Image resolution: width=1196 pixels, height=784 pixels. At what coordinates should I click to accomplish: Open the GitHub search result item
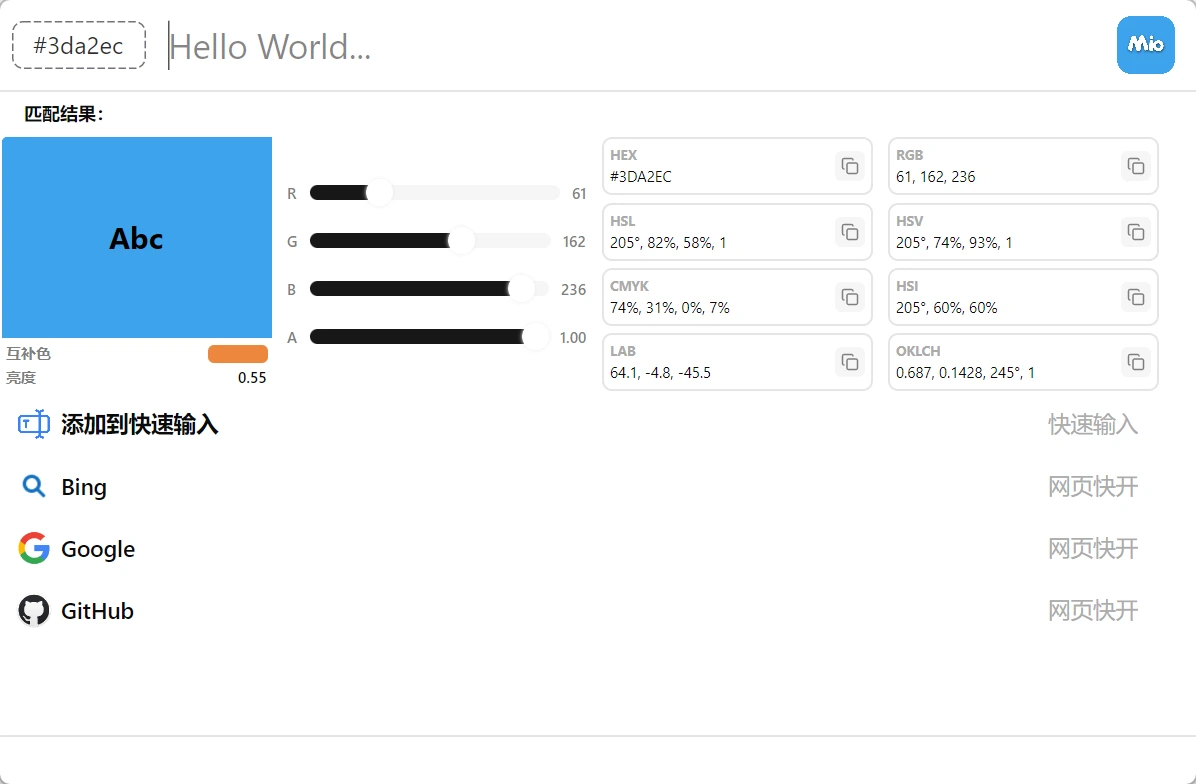pos(97,611)
